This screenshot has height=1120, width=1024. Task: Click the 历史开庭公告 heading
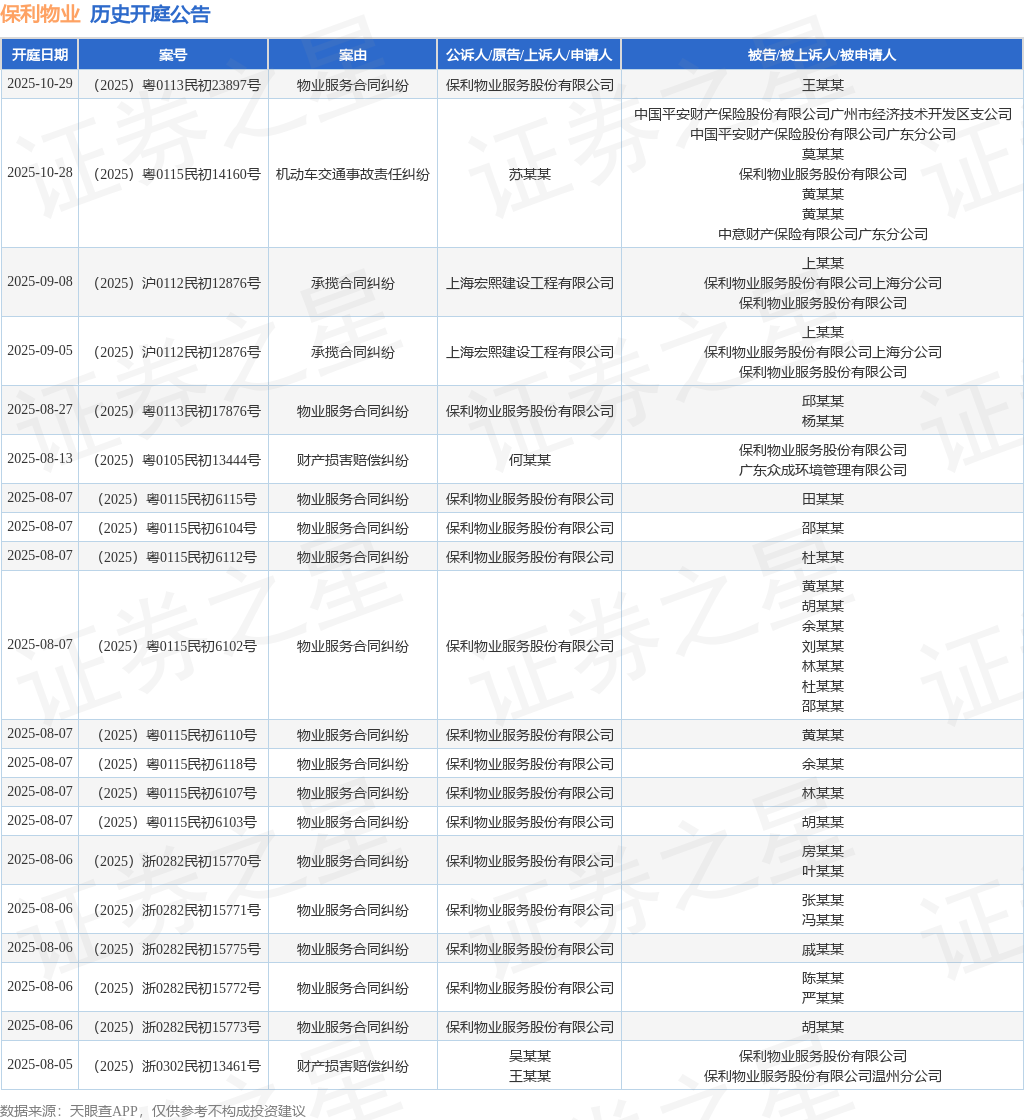pos(150,14)
